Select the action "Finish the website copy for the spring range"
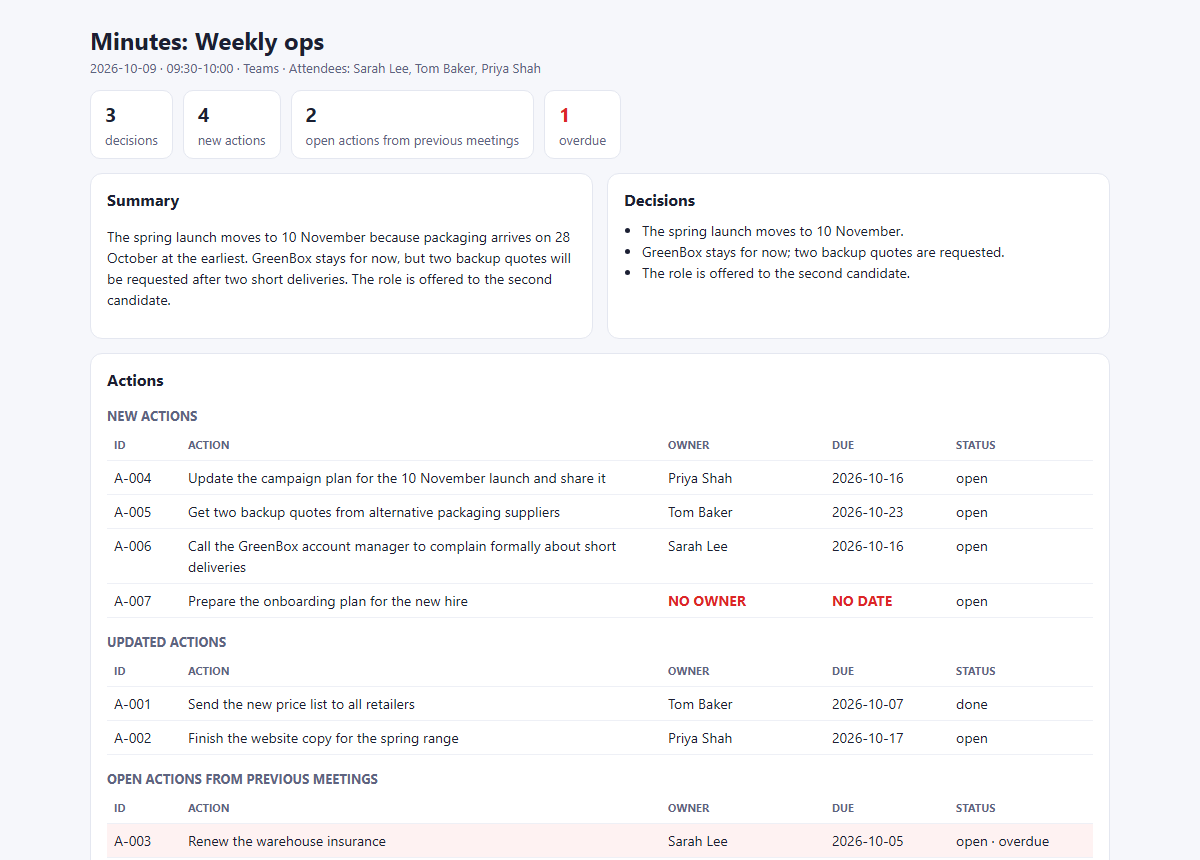This screenshot has height=860, width=1200. (x=323, y=738)
